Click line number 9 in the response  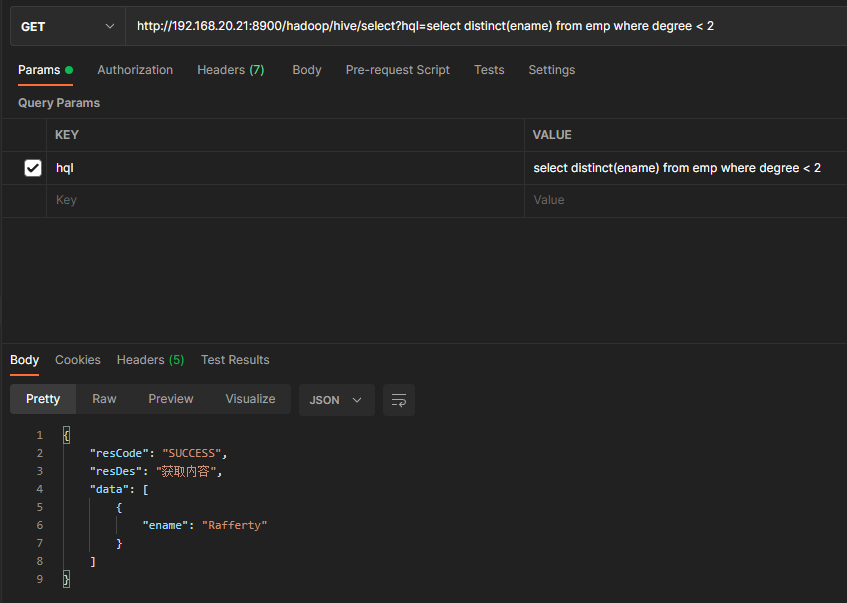[x=39, y=579]
